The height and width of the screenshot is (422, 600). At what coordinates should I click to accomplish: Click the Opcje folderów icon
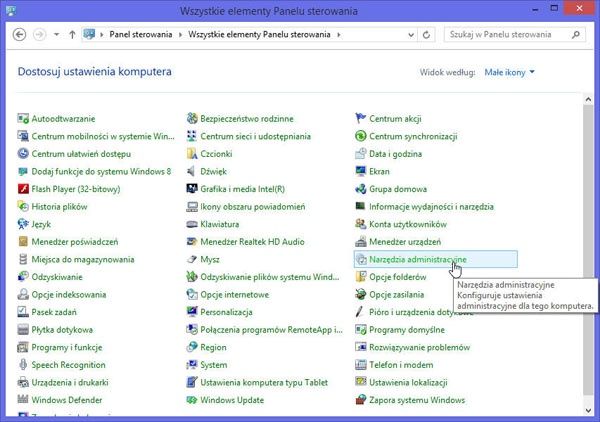pyautogui.click(x=360, y=277)
